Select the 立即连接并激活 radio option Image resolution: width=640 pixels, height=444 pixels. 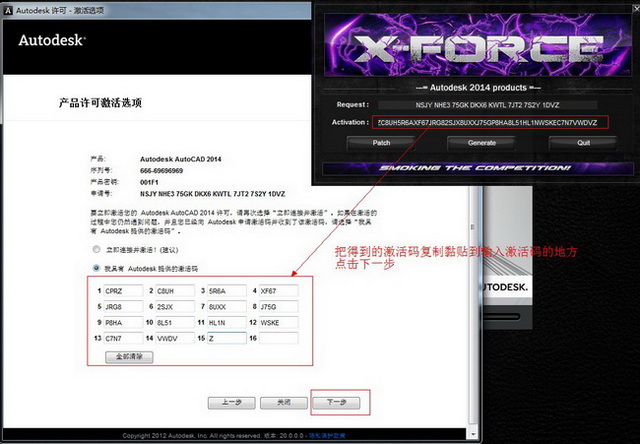pyautogui.click(x=96, y=247)
